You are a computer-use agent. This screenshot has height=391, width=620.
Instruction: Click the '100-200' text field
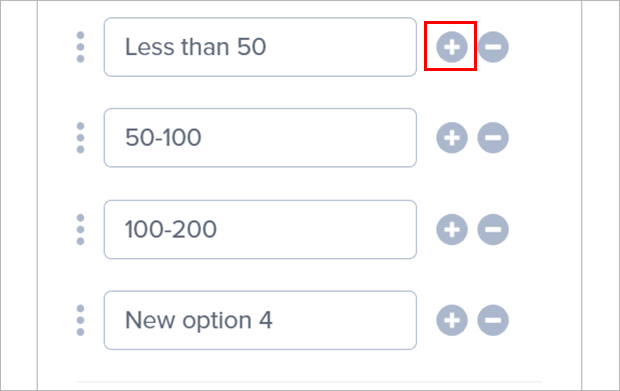260,229
